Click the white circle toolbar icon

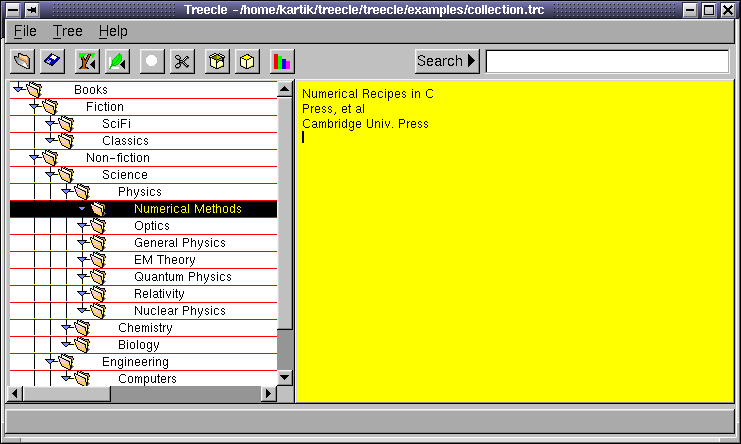coord(152,61)
